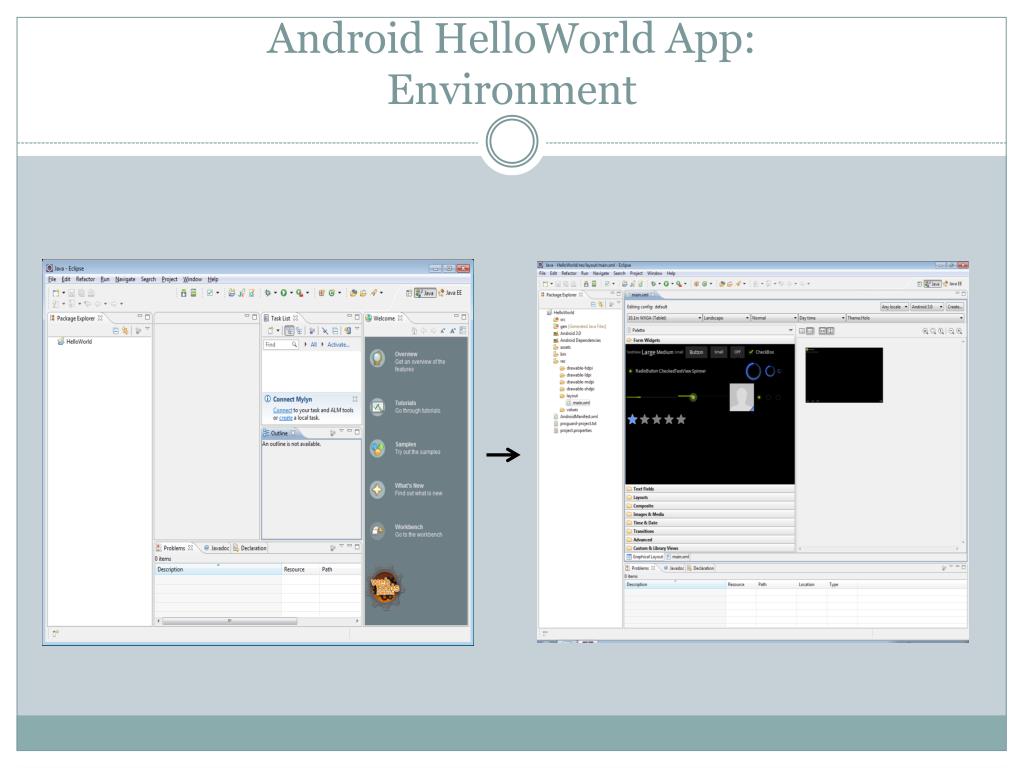Image resolution: width=1024 pixels, height=768 pixels.
Task: Select Button widget in palette
Action: (696, 352)
